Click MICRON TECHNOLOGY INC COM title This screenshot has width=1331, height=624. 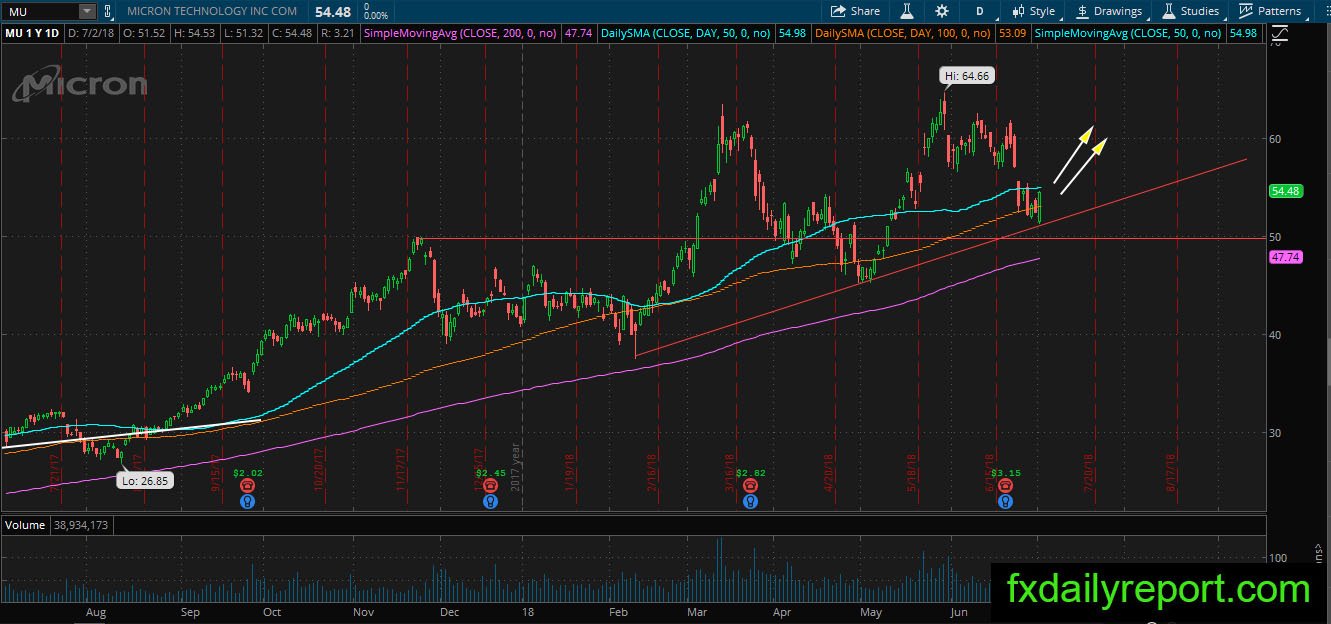(x=212, y=11)
